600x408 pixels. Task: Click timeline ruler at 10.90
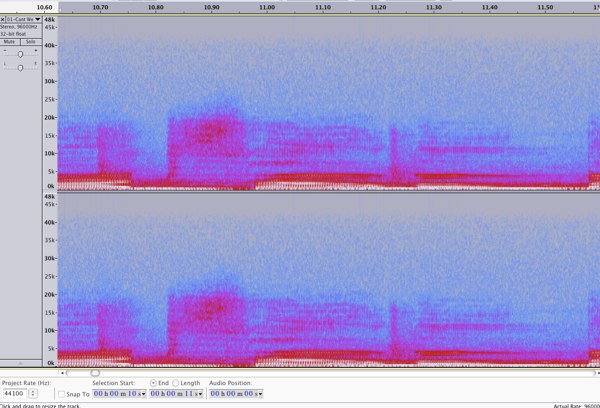coord(212,7)
